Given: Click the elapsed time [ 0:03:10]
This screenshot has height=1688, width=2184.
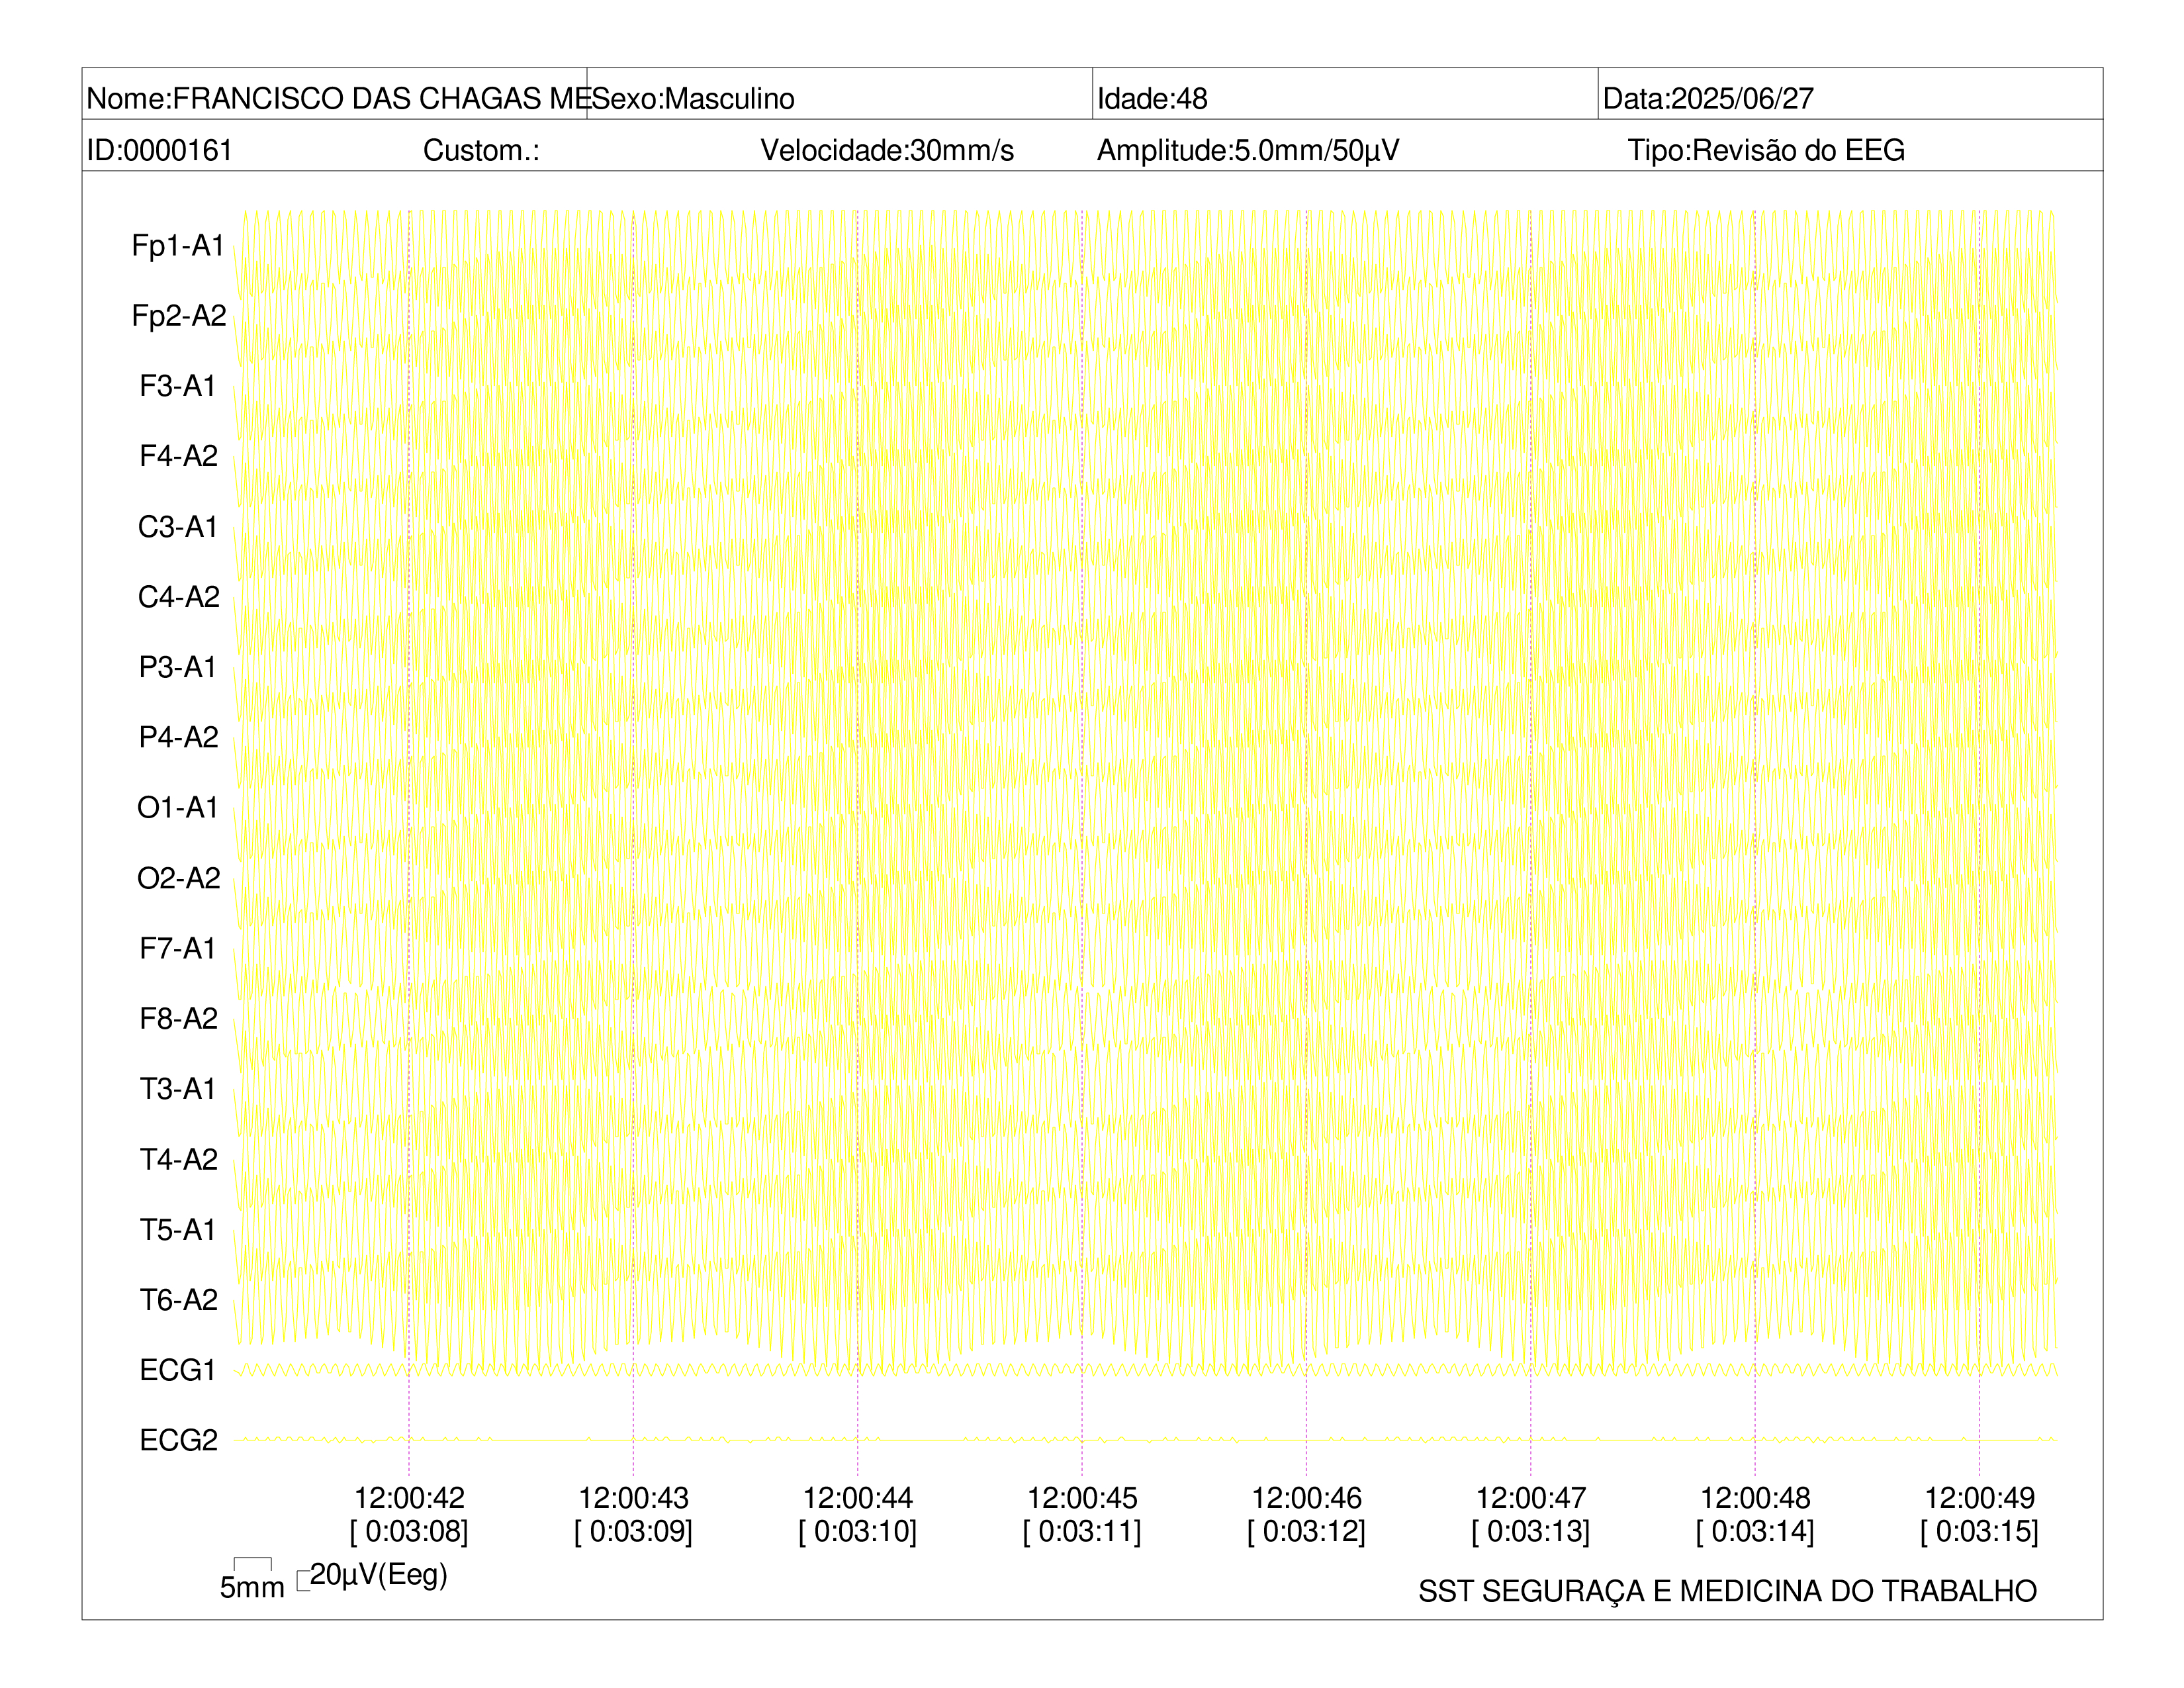Looking at the screenshot, I should click(x=858, y=1531).
